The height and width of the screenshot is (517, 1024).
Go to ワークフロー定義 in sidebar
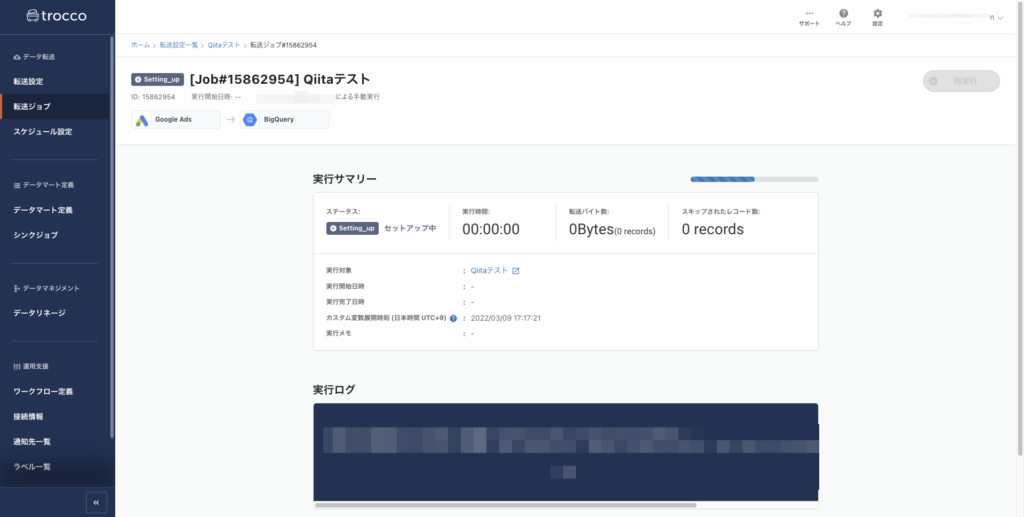[x=42, y=391]
